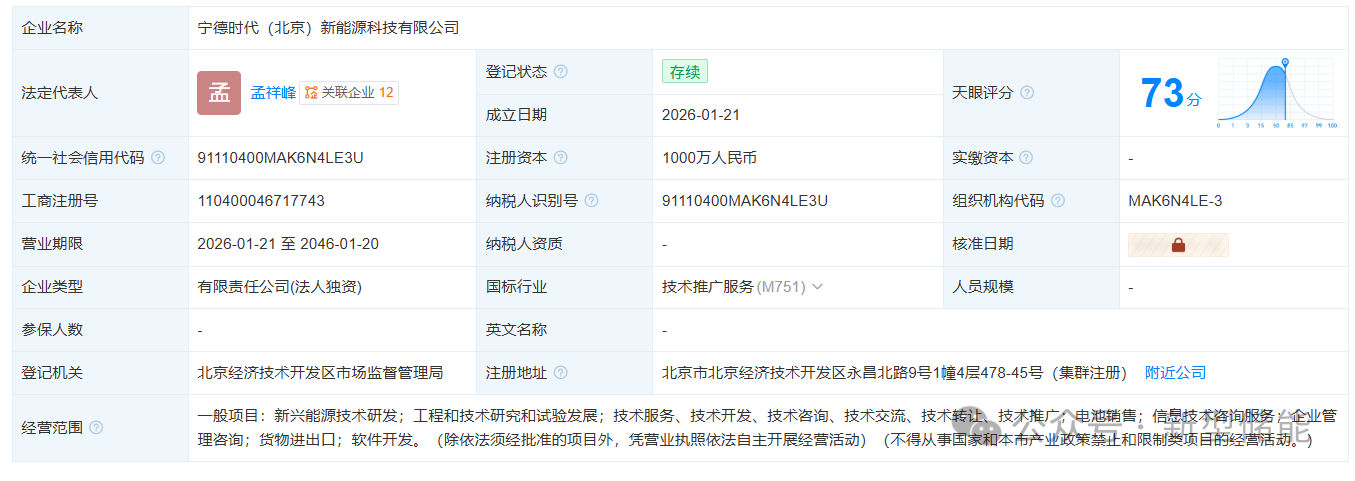
Task: Click the 73分 Tianyan score value
Action: pos(1171,94)
